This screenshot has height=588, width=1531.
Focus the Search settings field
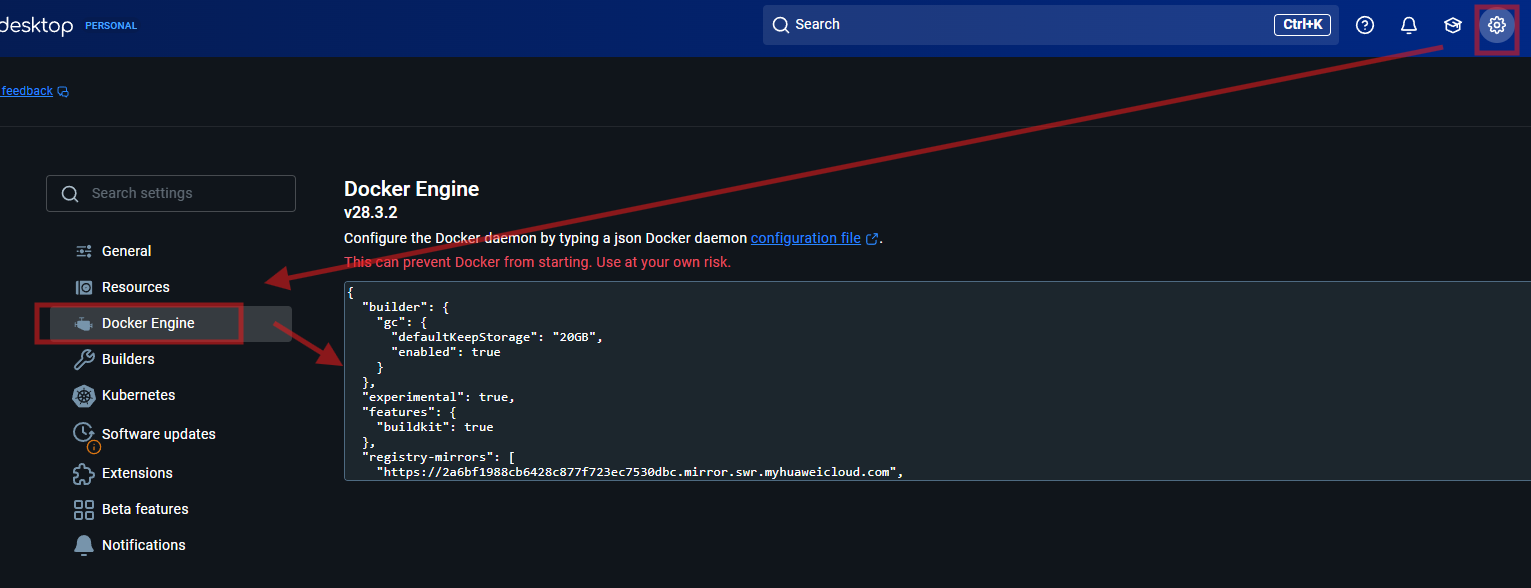click(171, 194)
